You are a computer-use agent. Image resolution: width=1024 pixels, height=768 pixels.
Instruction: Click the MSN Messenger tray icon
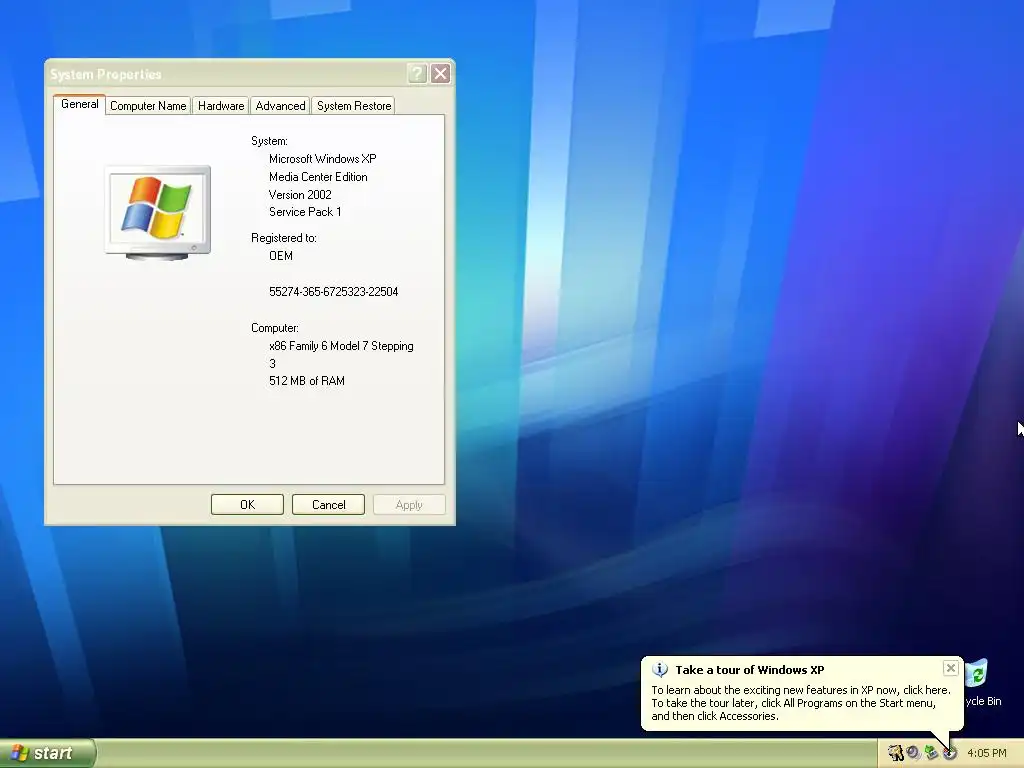pos(895,753)
